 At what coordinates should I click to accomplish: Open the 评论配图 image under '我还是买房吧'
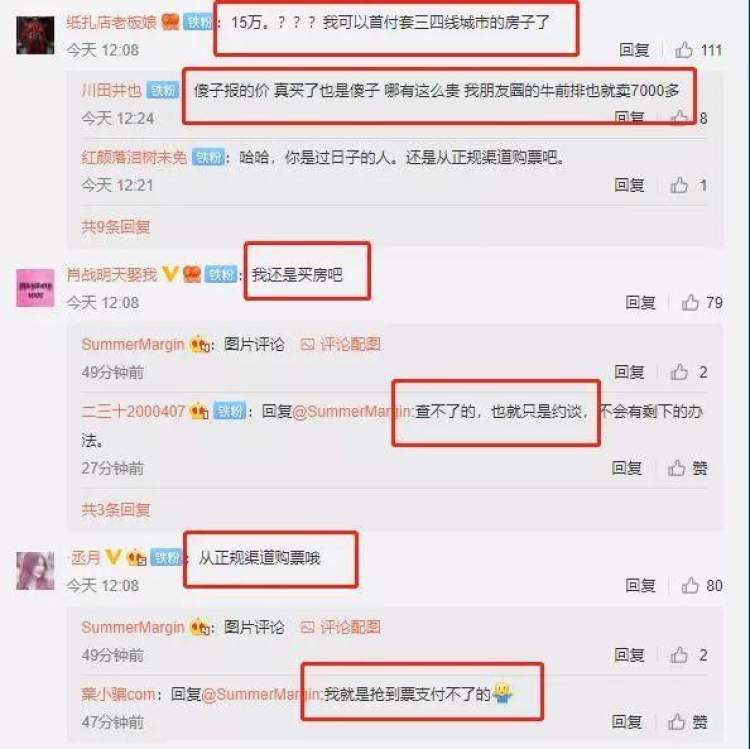341,344
